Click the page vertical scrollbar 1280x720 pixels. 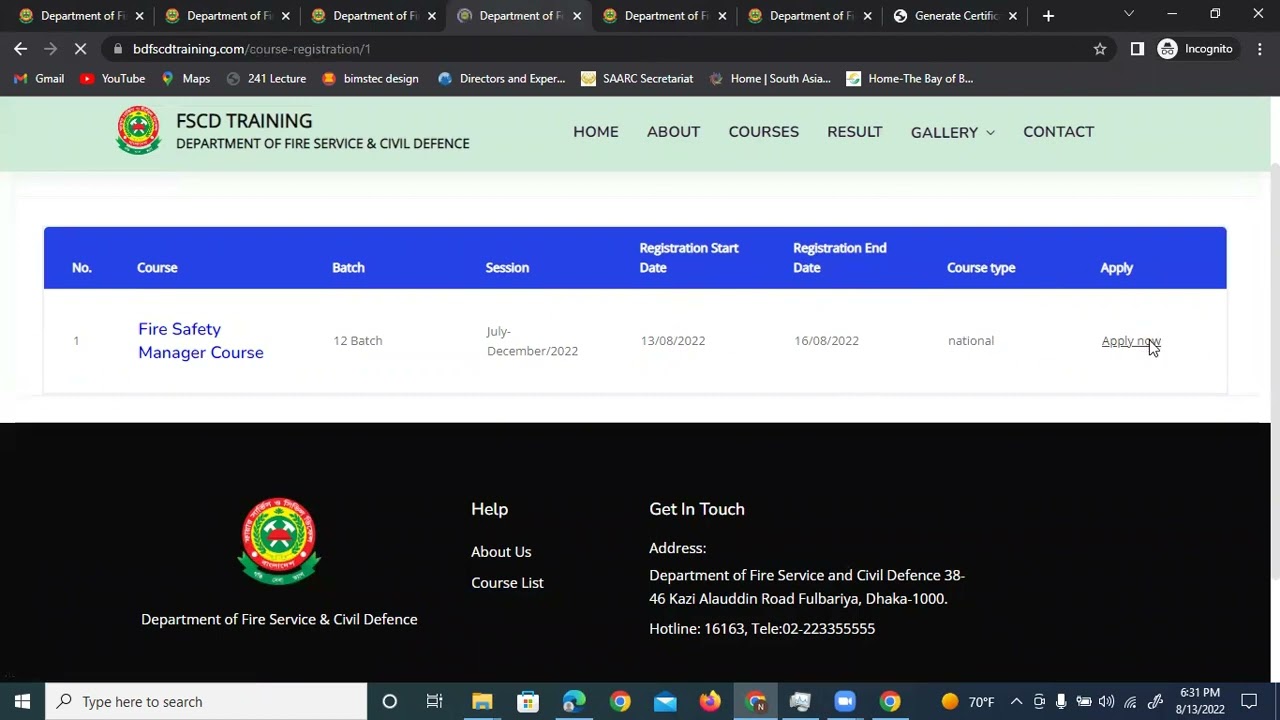(x=1275, y=370)
